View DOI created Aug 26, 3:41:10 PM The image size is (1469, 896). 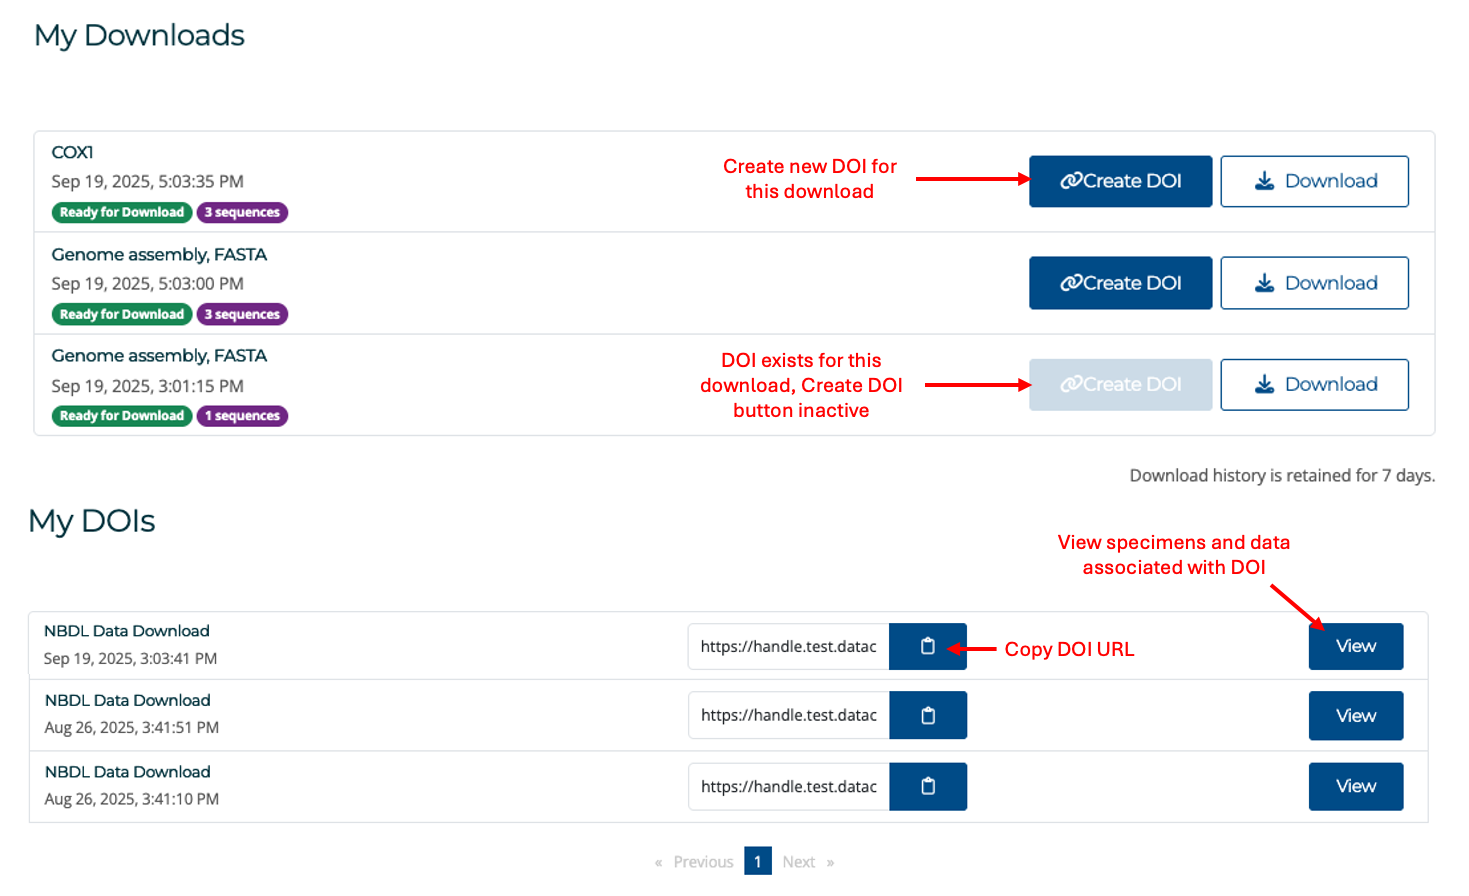pyautogui.click(x=1355, y=786)
